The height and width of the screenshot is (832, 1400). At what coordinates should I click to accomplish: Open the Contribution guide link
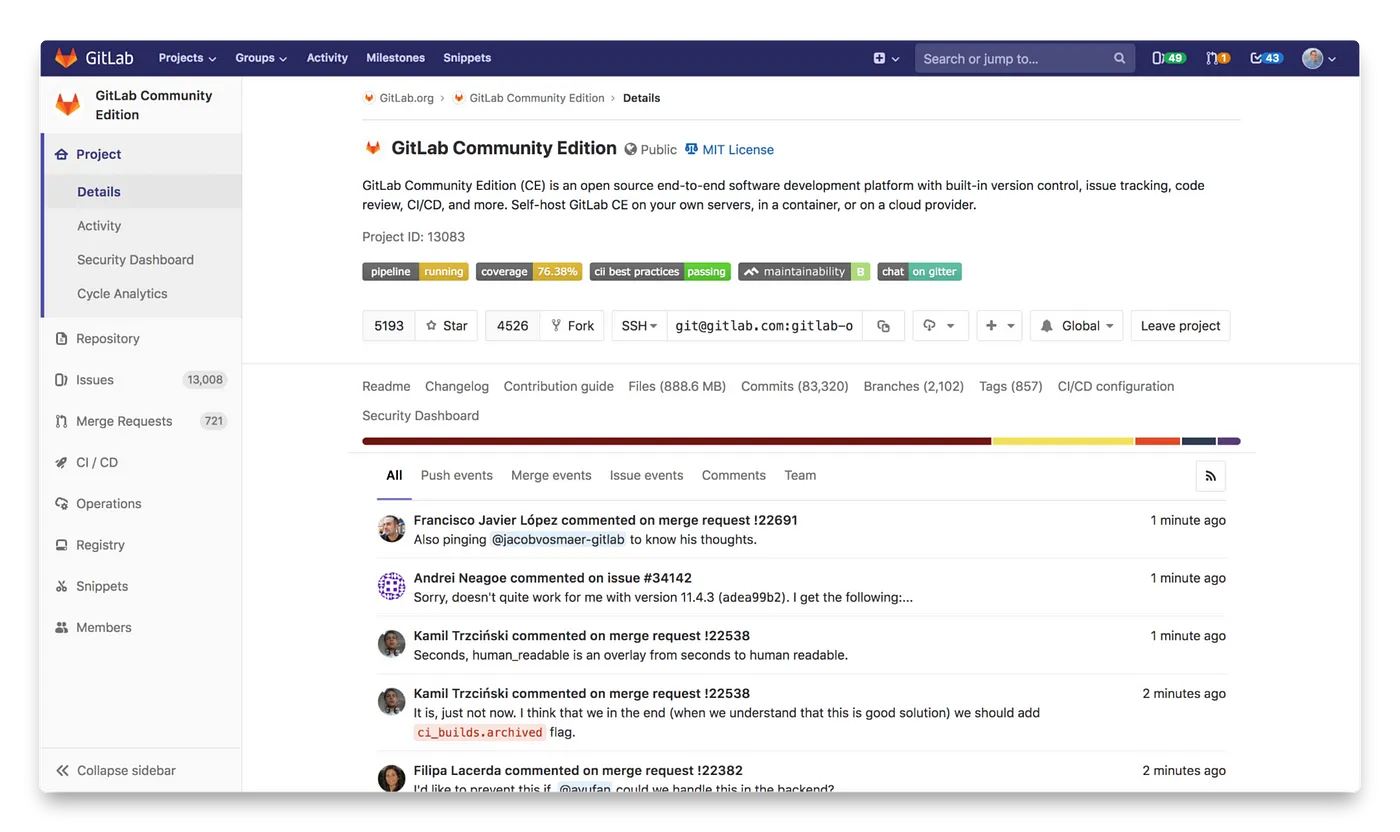559,386
